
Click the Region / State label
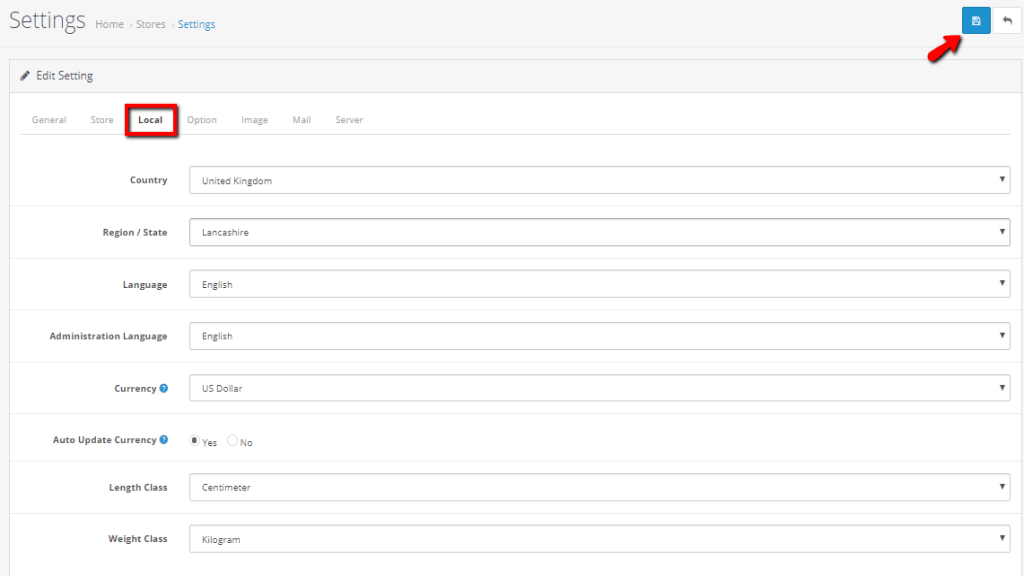135,232
